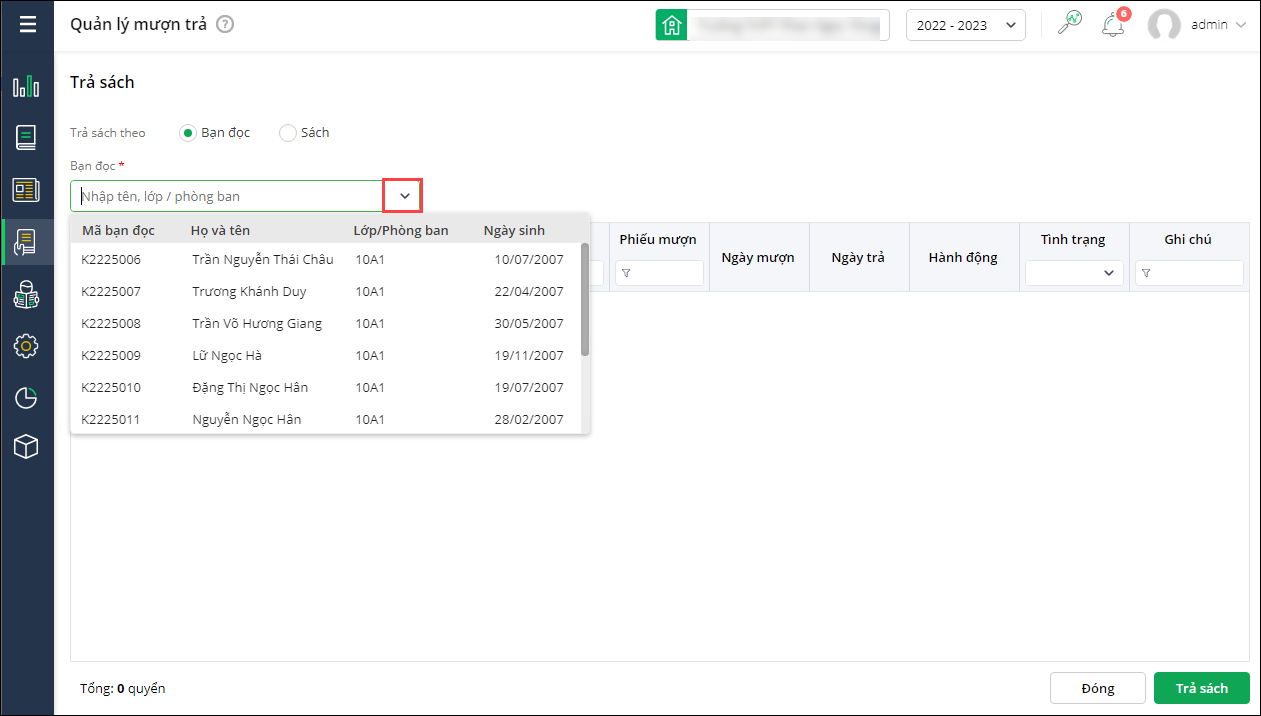Click the Họ và tên column header
The width and height of the screenshot is (1261, 716).
(x=220, y=231)
